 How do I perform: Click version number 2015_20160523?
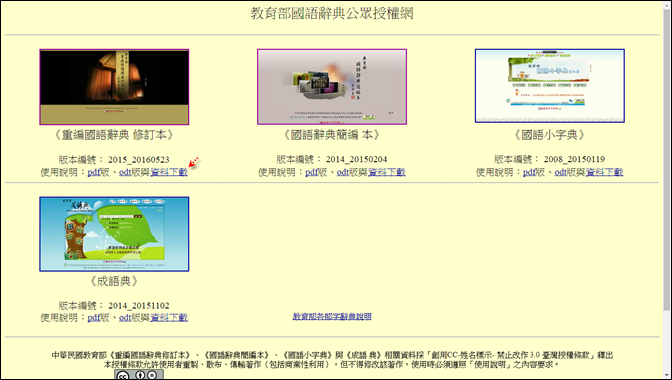(x=138, y=160)
